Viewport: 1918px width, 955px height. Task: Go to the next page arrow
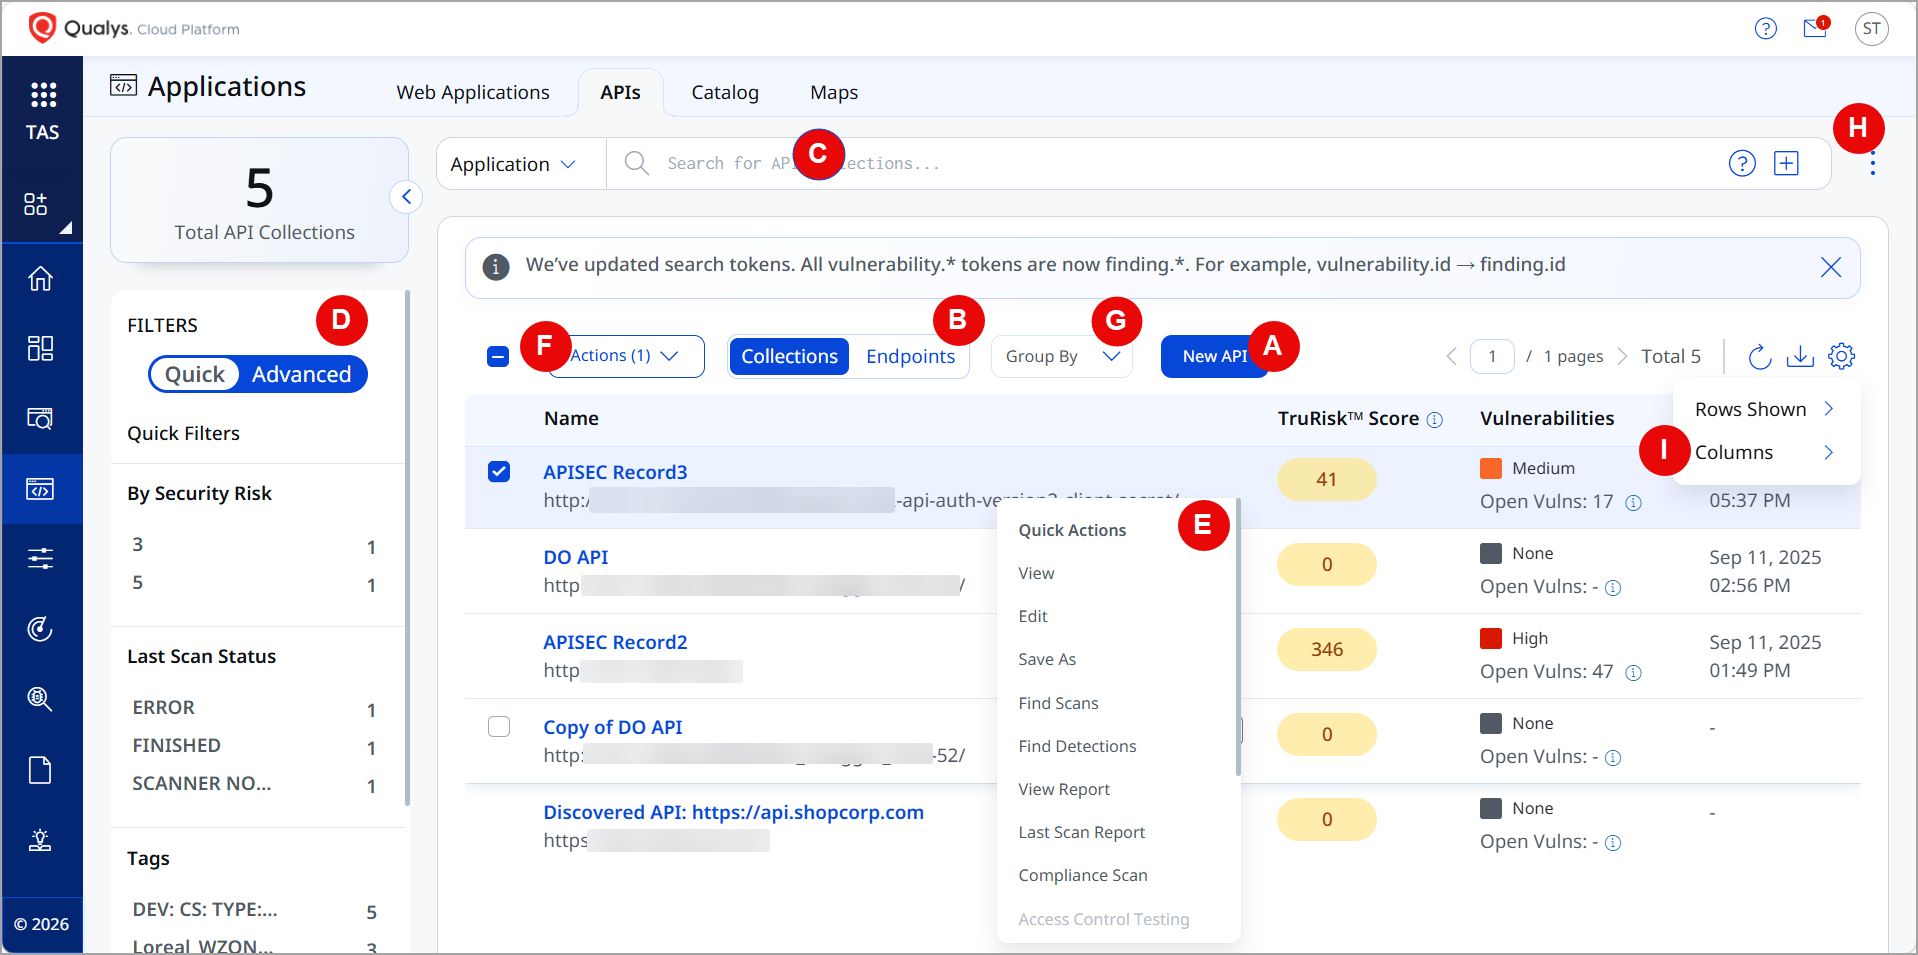pos(1622,356)
